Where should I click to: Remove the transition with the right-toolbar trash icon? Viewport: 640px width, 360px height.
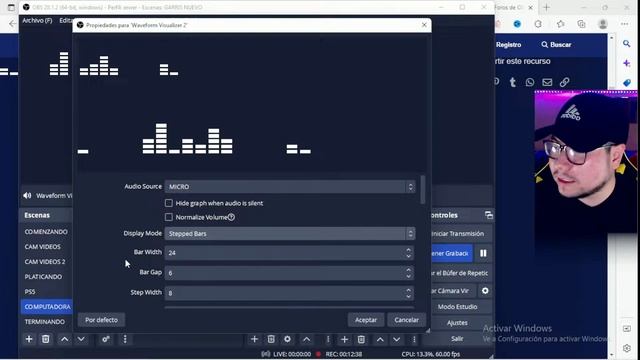361,339
